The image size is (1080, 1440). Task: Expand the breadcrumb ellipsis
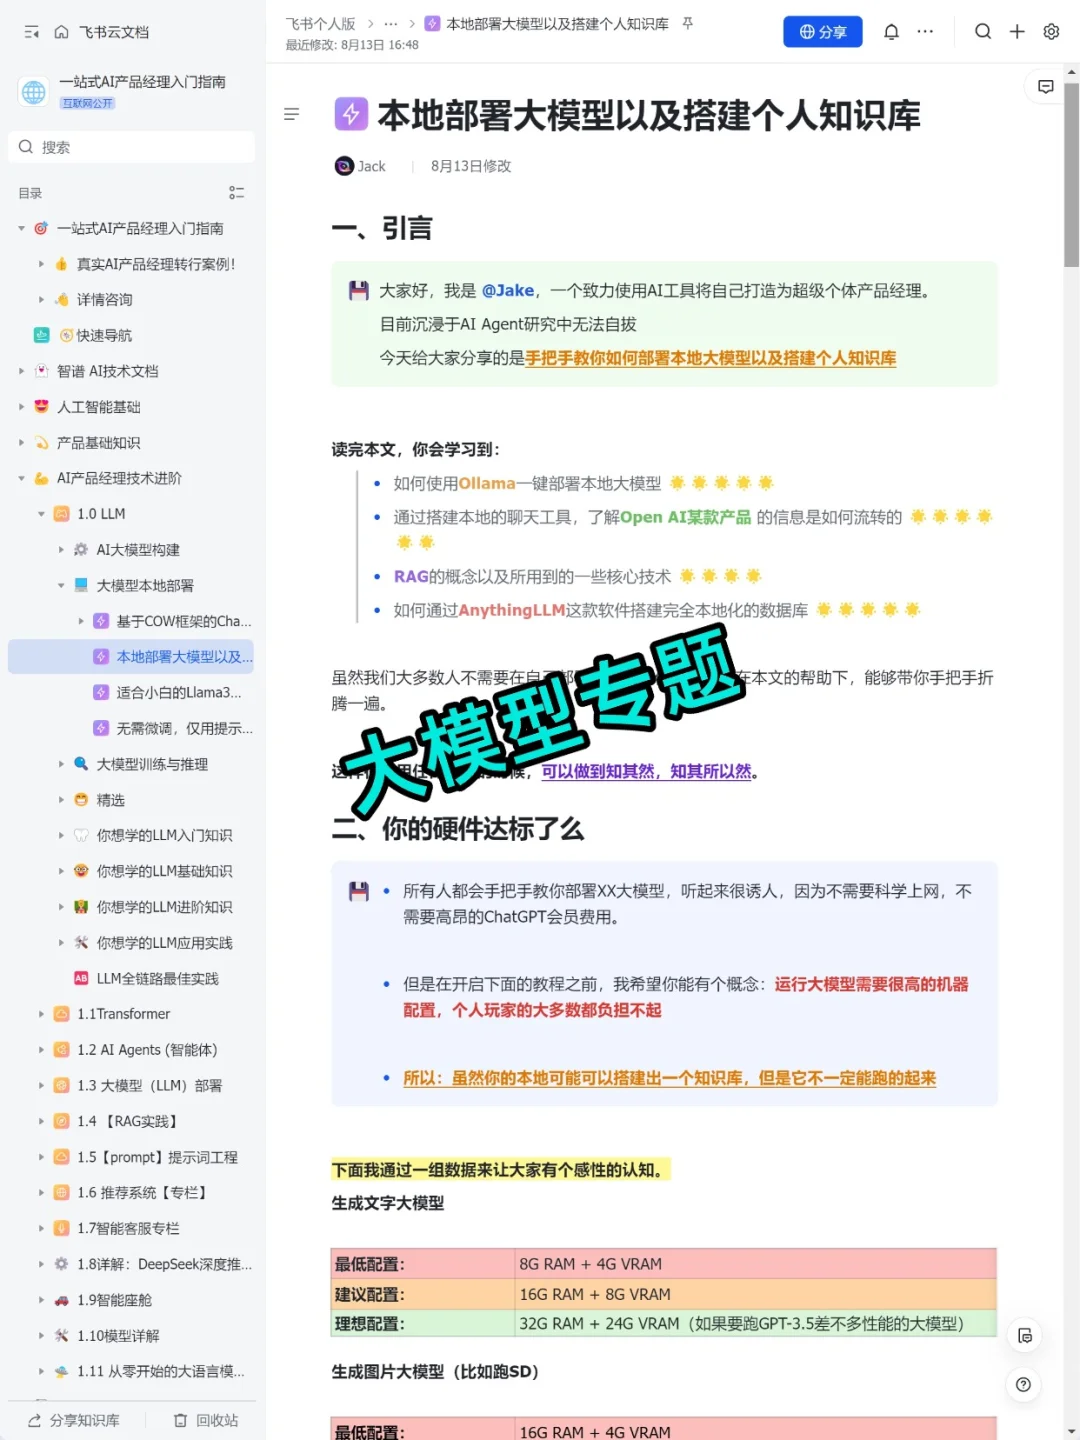point(391,23)
